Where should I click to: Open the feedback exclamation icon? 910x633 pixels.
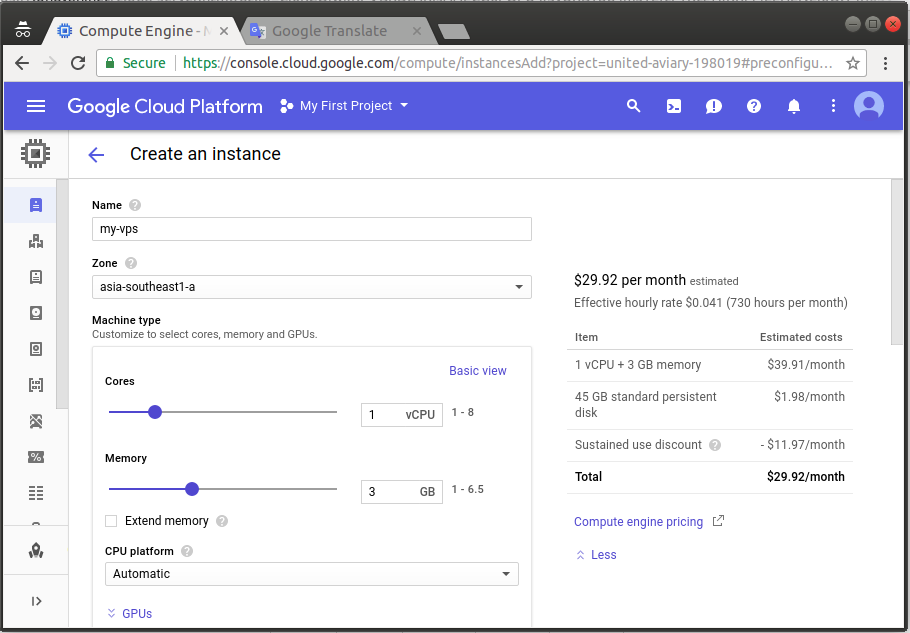click(x=714, y=106)
